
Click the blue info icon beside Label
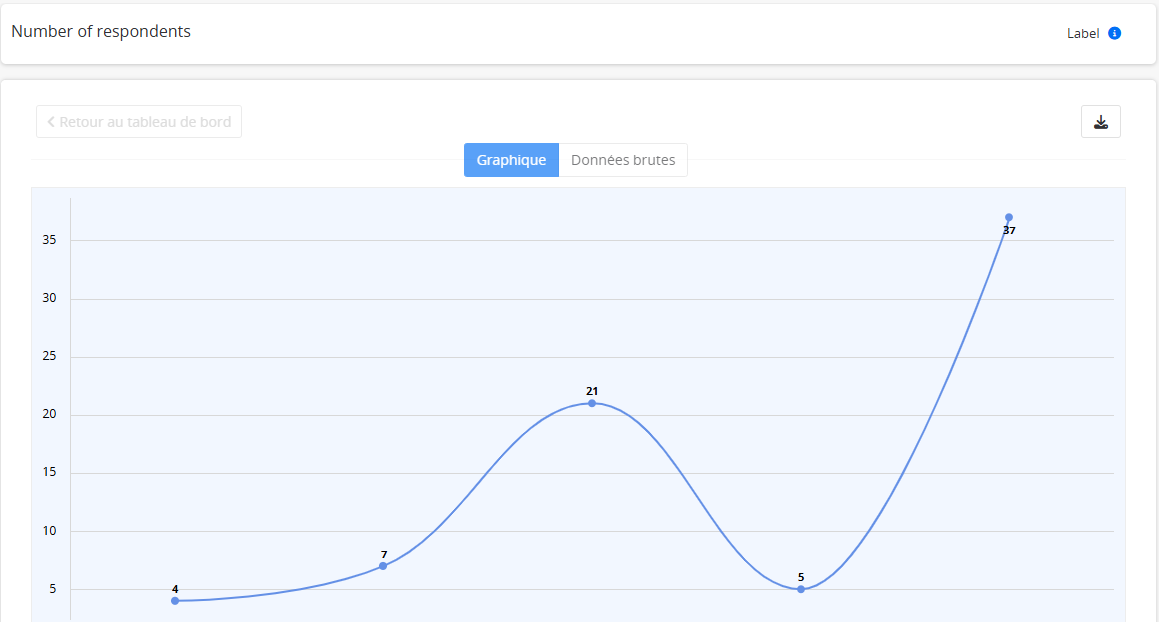(1115, 33)
